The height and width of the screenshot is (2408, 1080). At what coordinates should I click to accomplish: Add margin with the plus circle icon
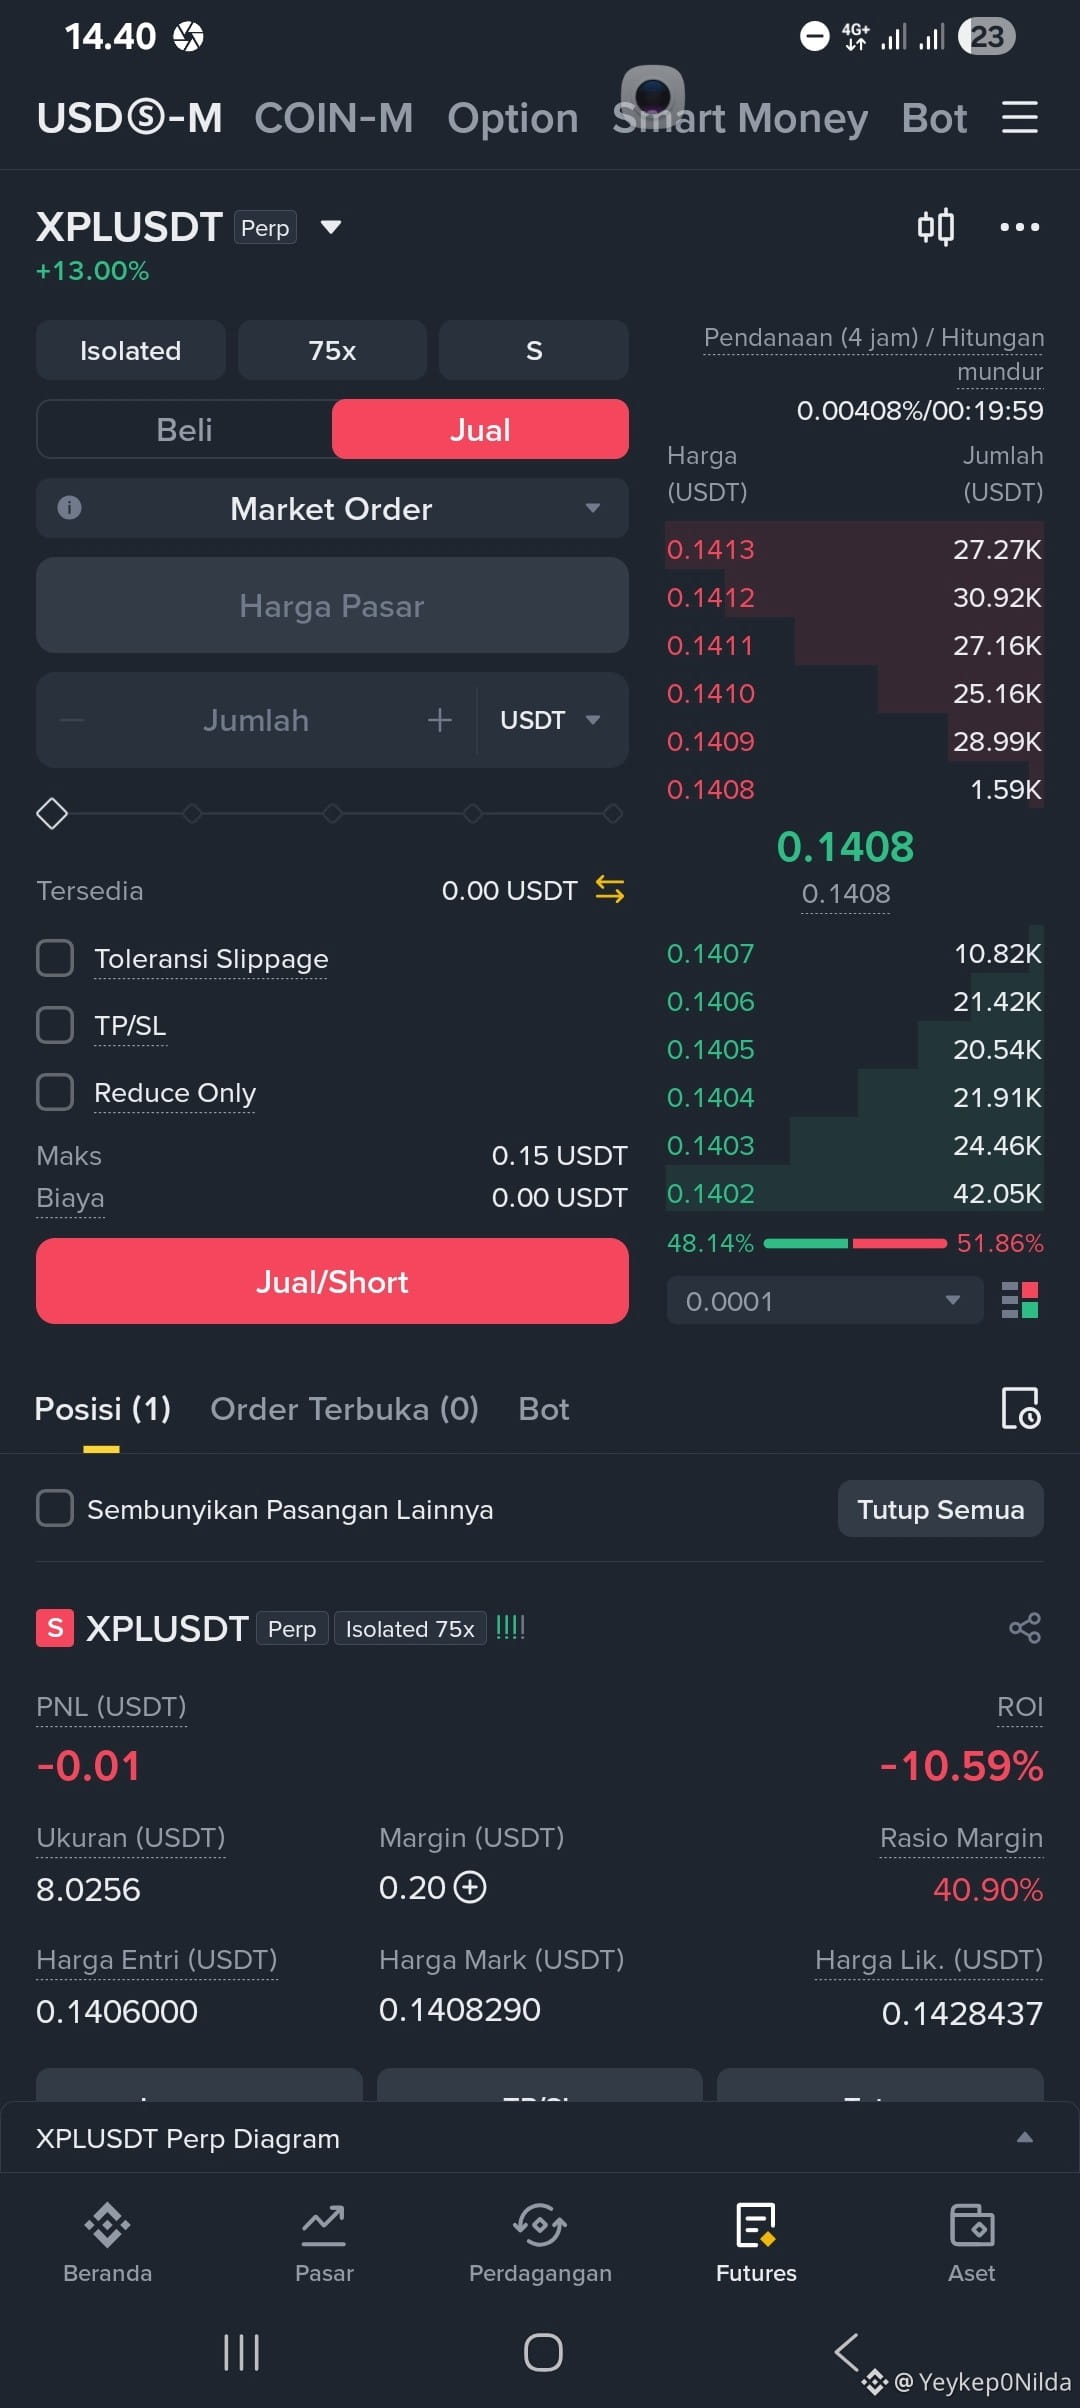pos(470,1887)
